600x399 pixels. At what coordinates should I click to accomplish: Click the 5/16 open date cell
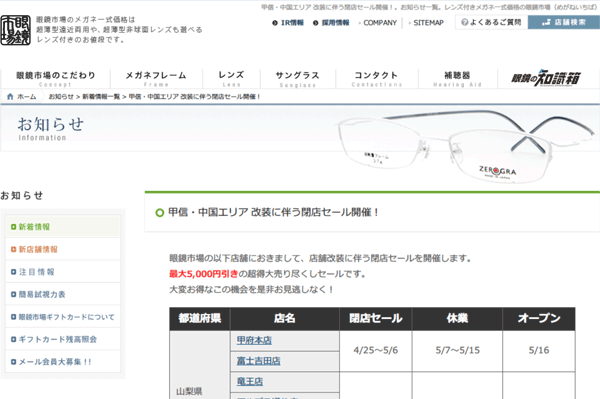pyautogui.click(x=539, y=350)
